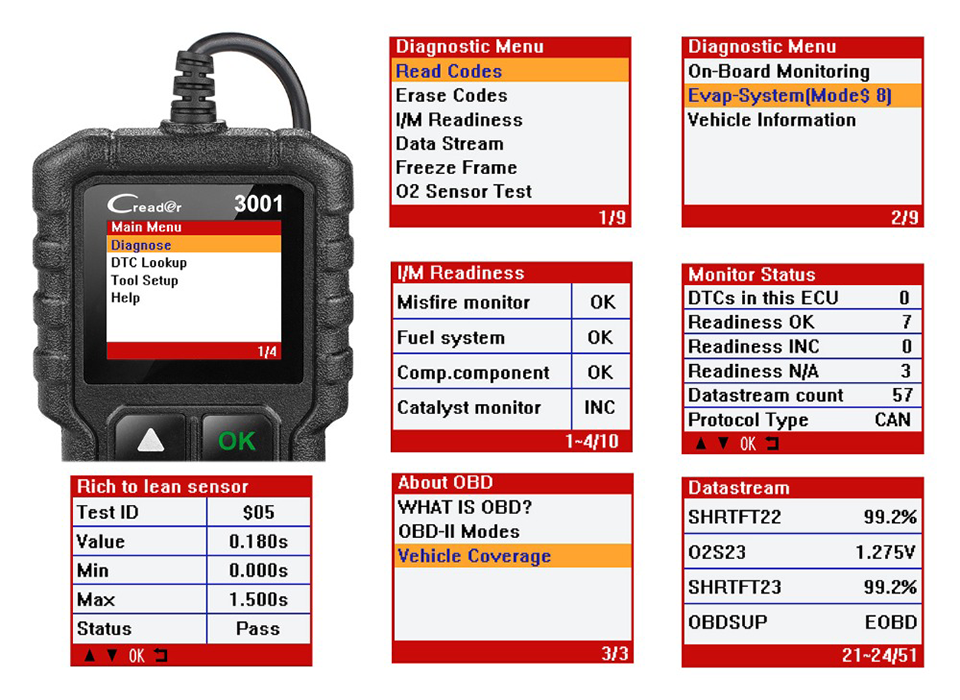Click up arrow in Rich to lean sensor footer
This screenshot has height=700, width=960.
tap(88, 655)
